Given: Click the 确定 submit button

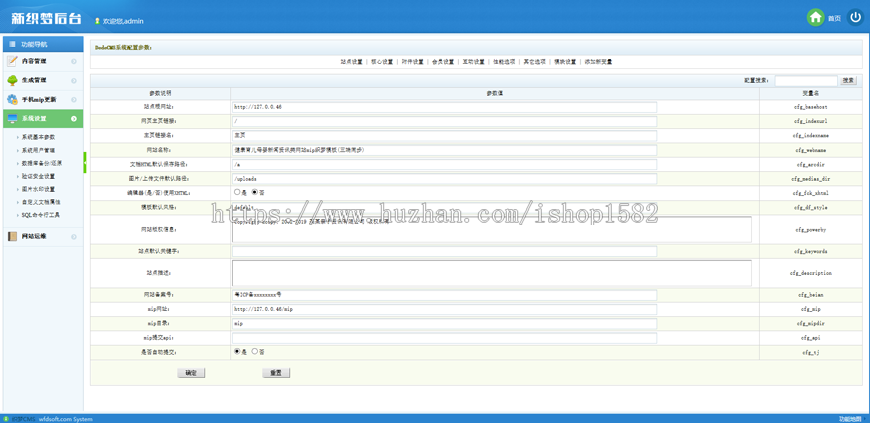Looking at the screenshot, I should (191, 373).
